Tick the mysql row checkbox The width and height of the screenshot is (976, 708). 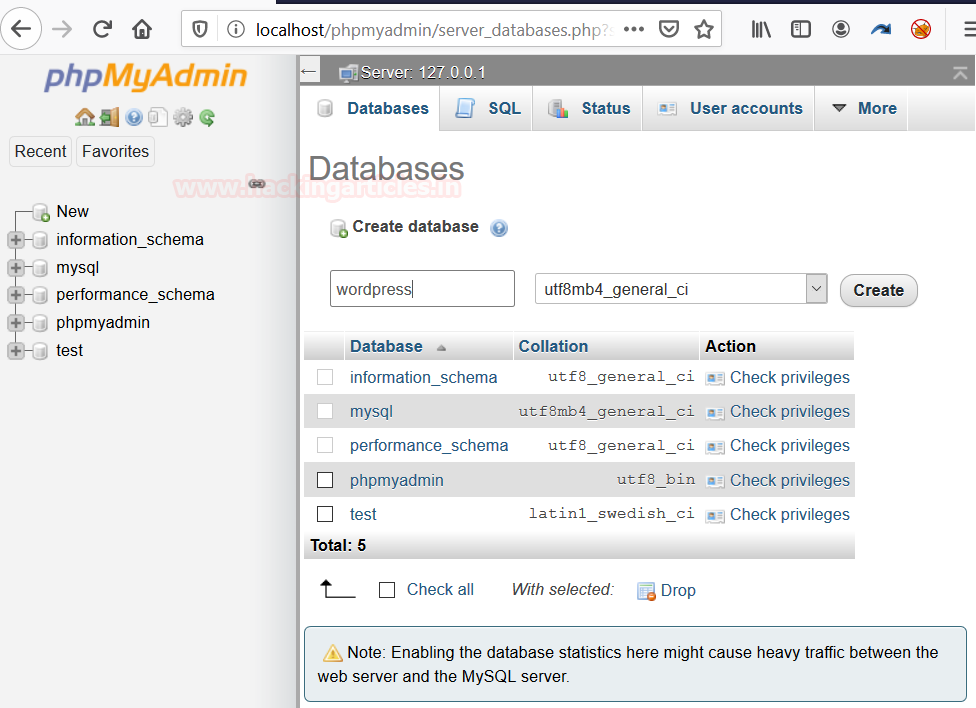[325, 411]
